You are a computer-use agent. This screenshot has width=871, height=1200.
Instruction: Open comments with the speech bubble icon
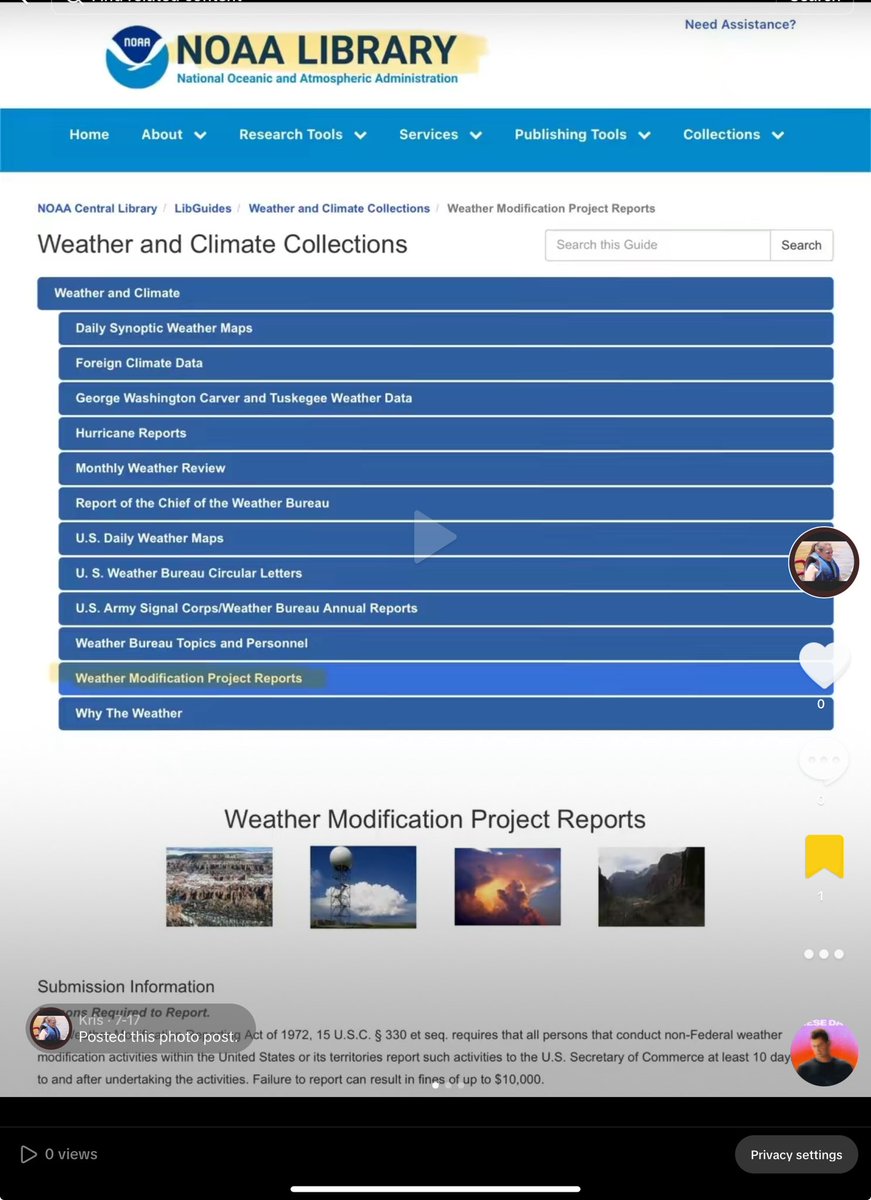(823, 761)
